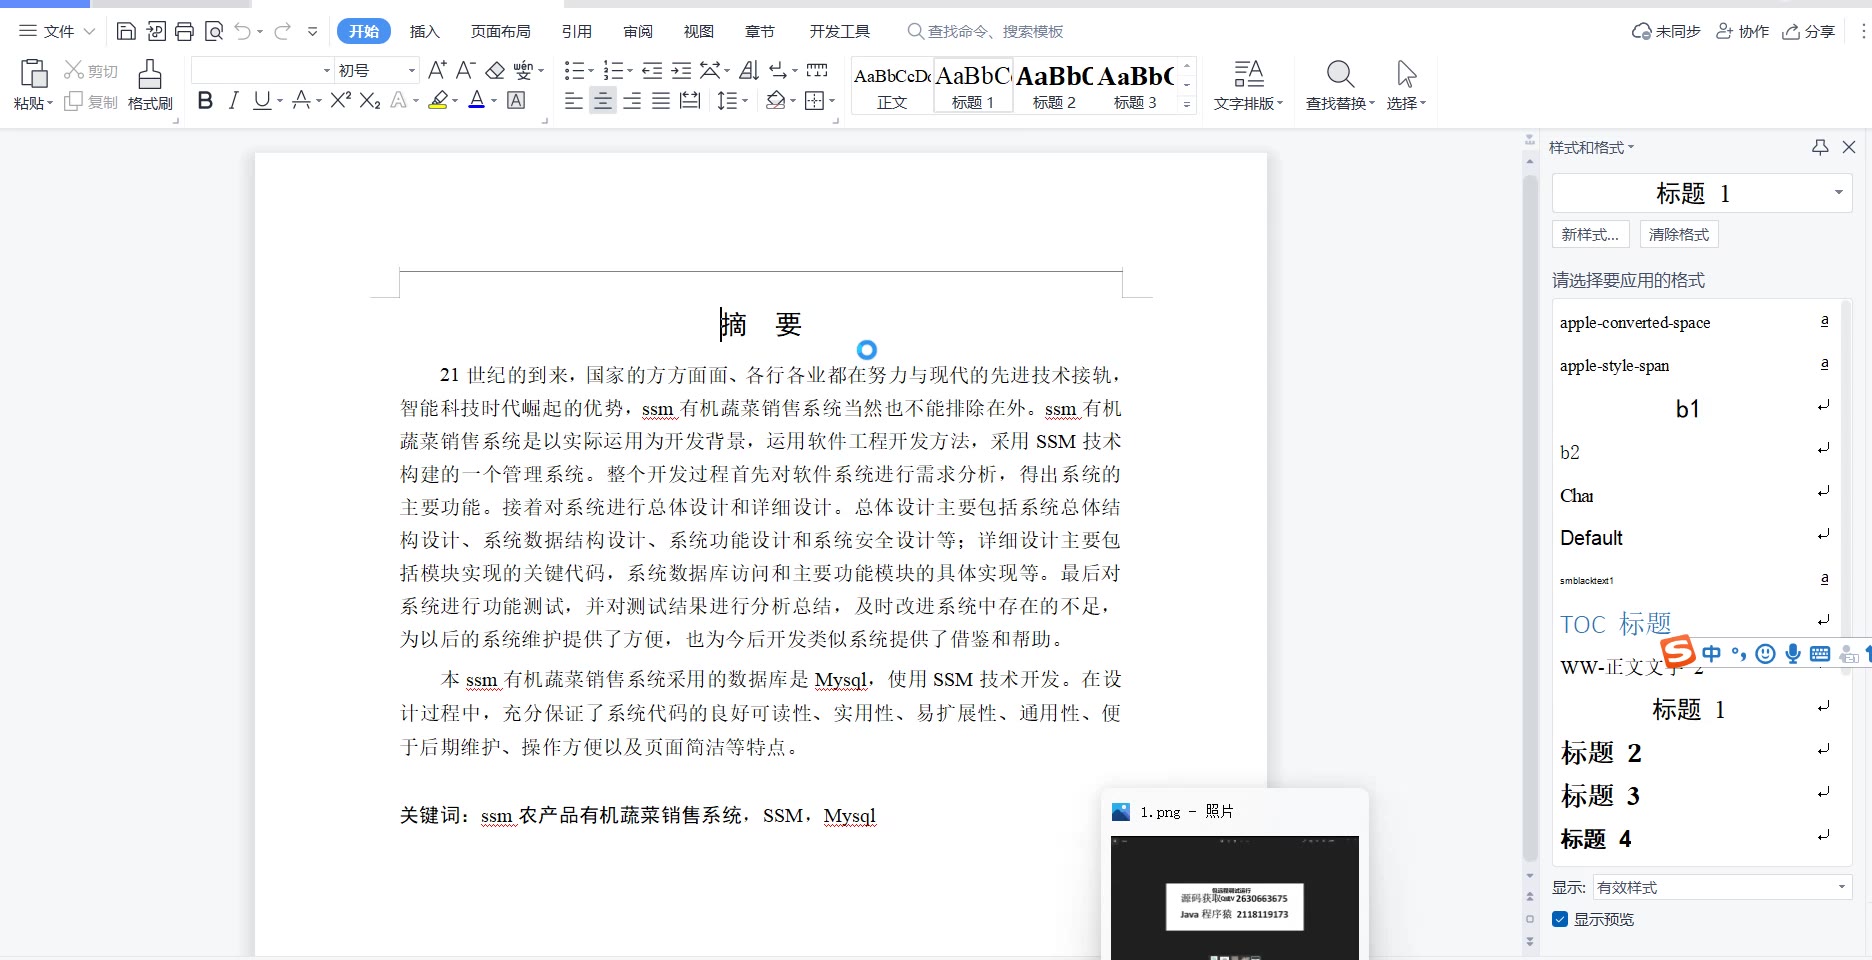Click the Sort icon
1872x960 pixels.
click(x=749, y=70)
